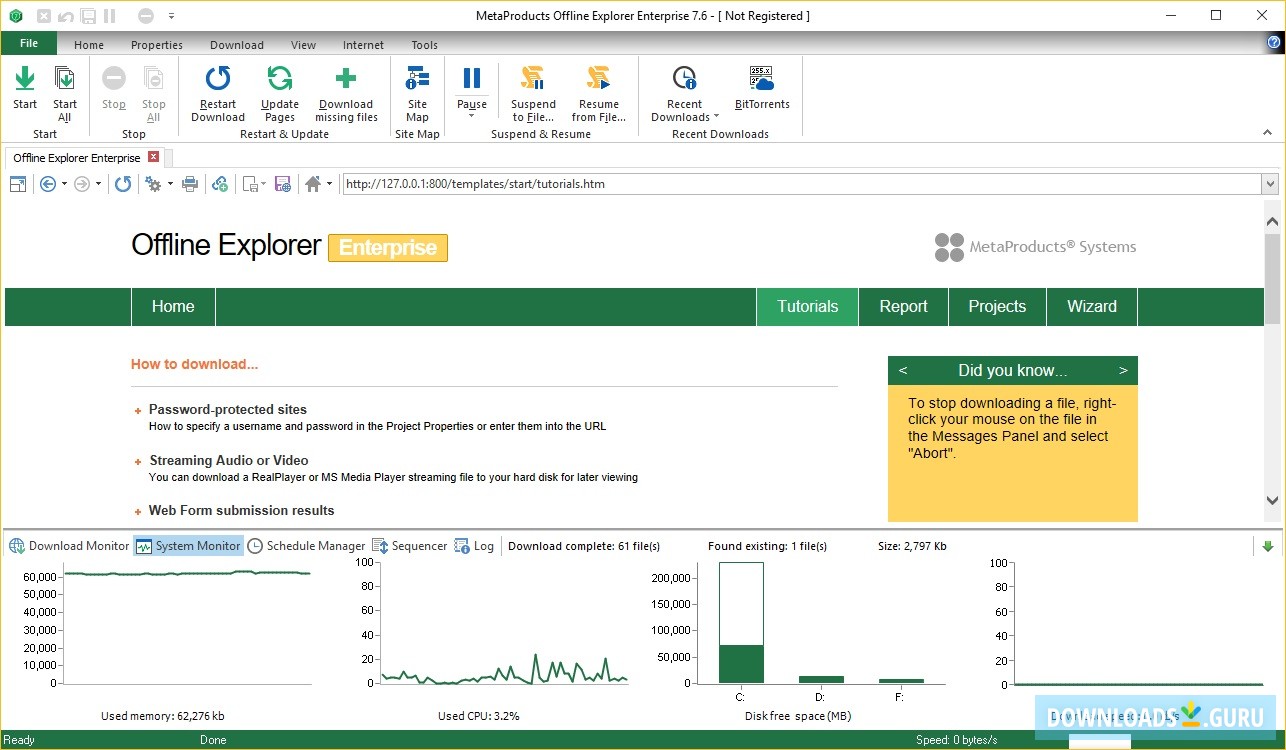The height and width of the screenshot is (750, 1286).
Task: Click the Restart Download icon
Action: point(218,79)
